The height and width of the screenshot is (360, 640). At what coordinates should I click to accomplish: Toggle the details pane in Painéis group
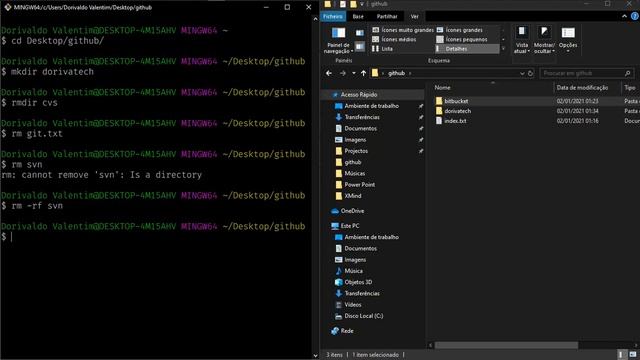[360, 47]
